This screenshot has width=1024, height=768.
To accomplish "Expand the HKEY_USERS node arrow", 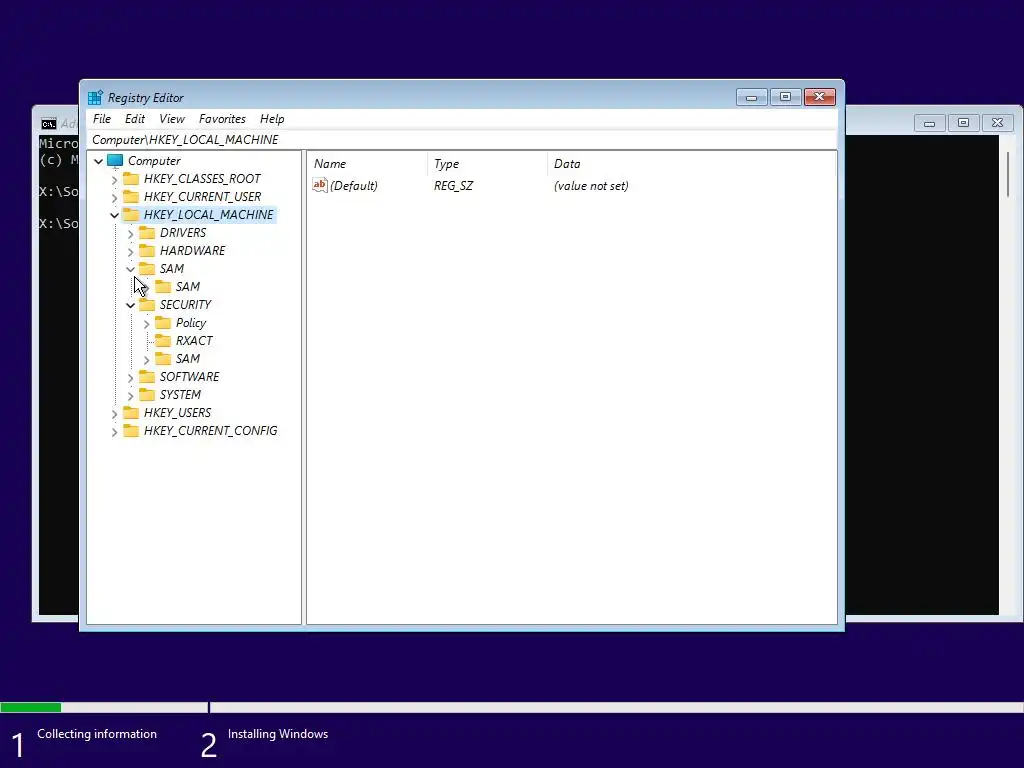I will coord(114,413).
